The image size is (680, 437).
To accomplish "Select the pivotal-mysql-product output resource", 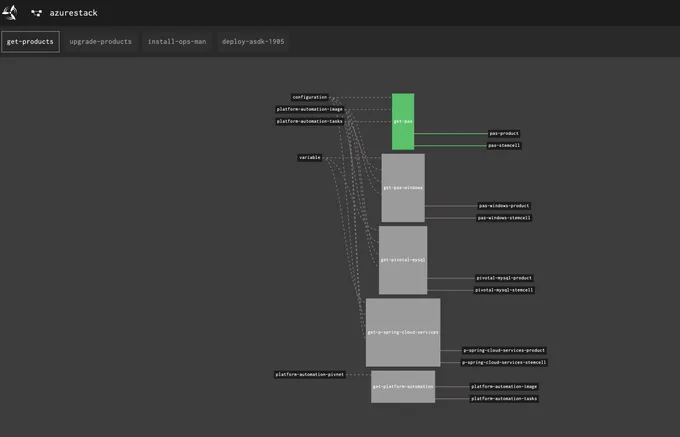I will tap(504, 278).
